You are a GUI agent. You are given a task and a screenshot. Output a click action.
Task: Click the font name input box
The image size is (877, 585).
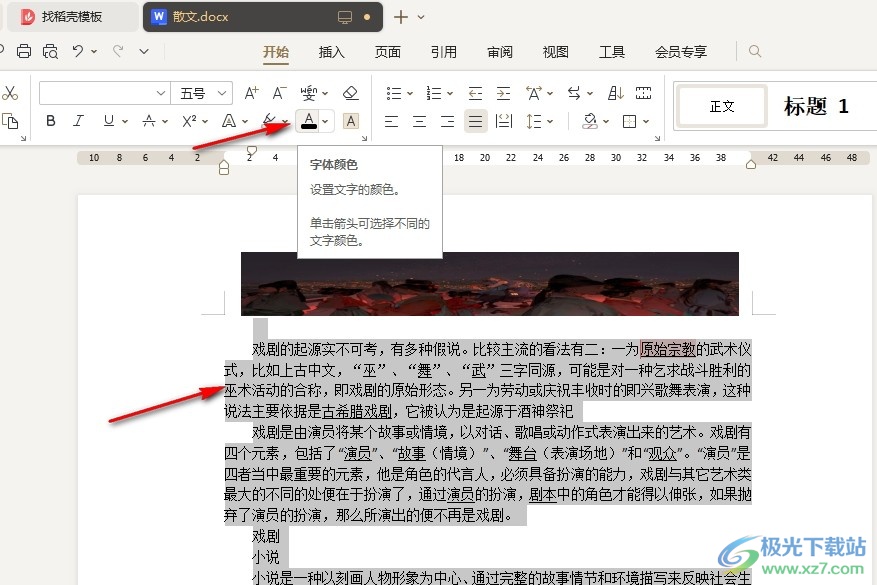click(96, 93)
